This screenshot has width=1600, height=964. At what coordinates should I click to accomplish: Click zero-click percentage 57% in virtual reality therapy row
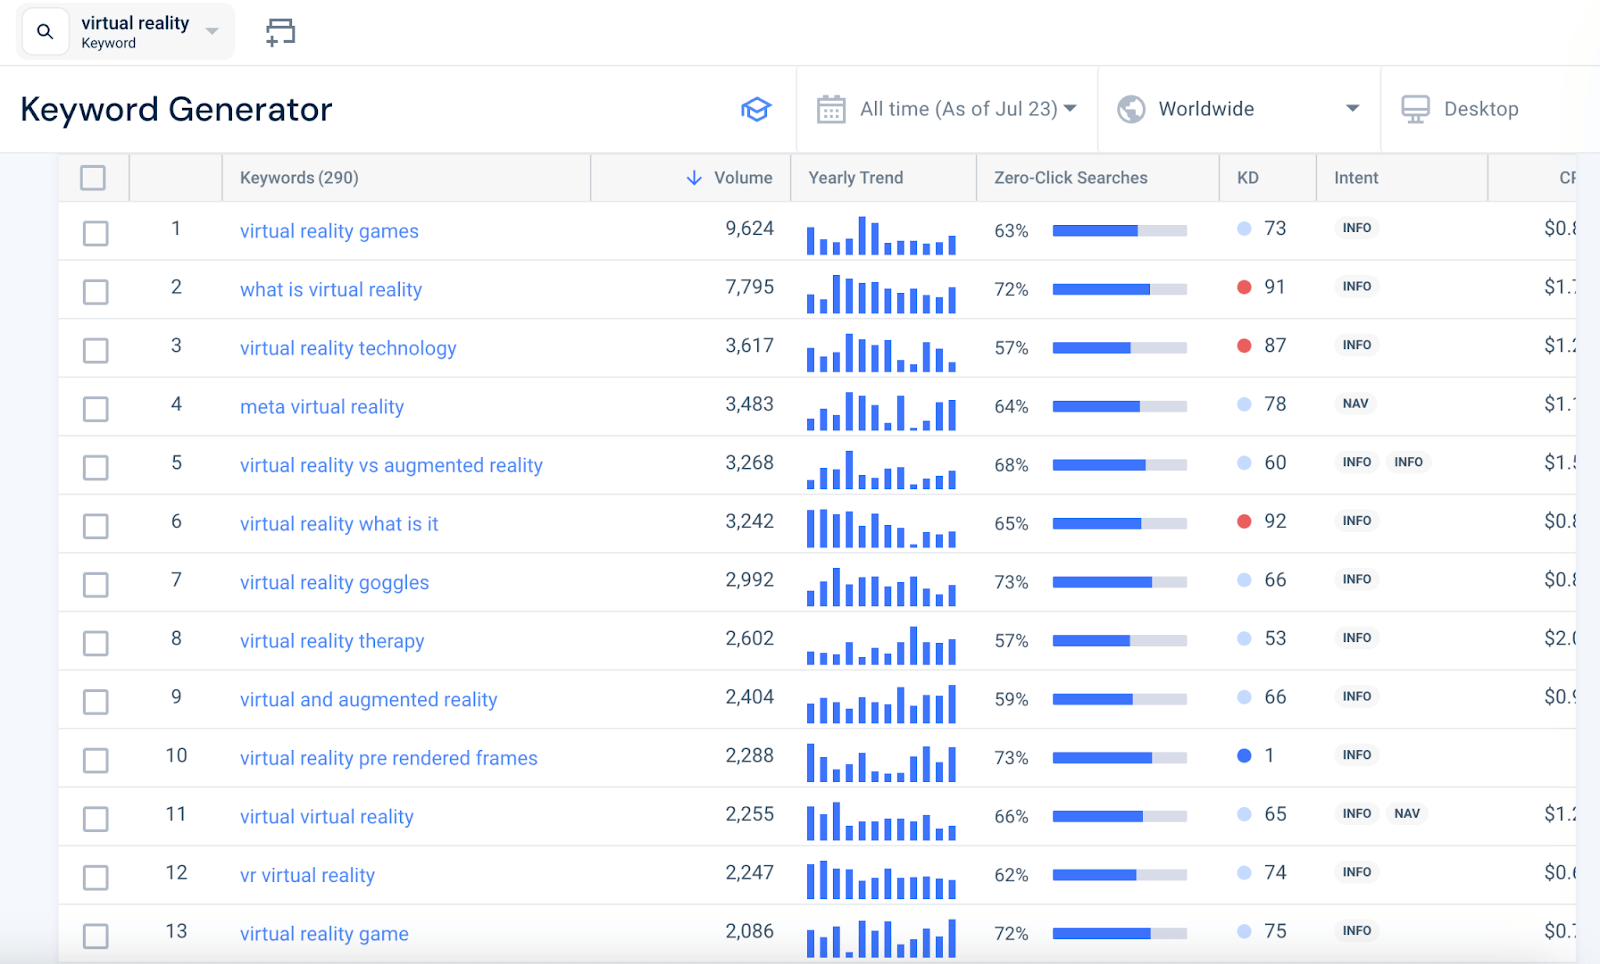tap(1011, 641)
